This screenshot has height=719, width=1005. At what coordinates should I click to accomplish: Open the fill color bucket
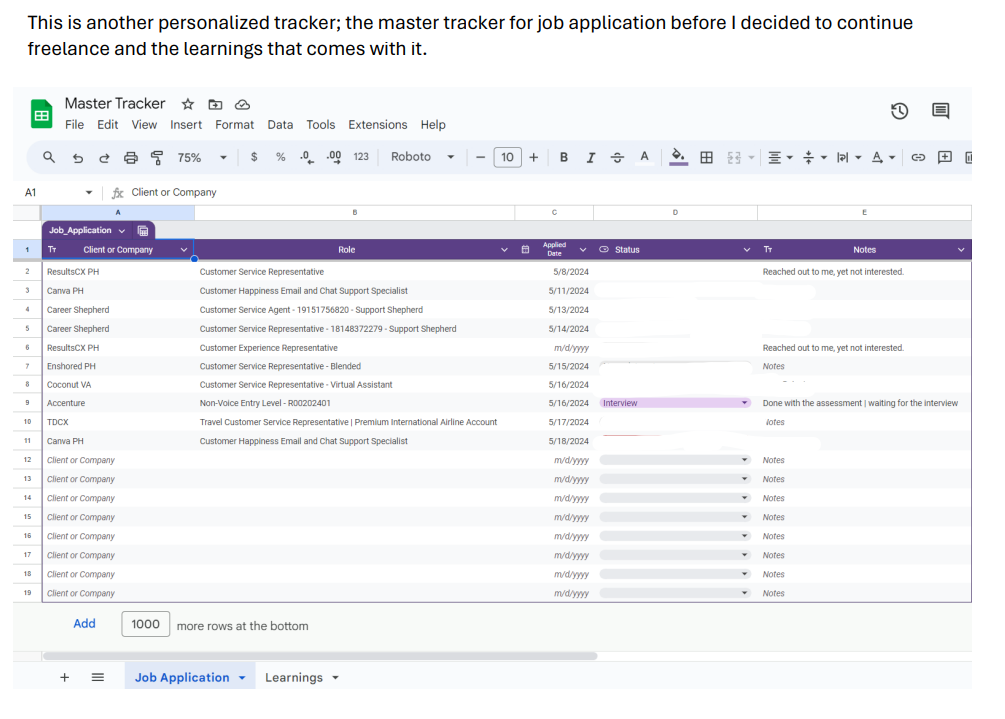click(x=678, y=157)
